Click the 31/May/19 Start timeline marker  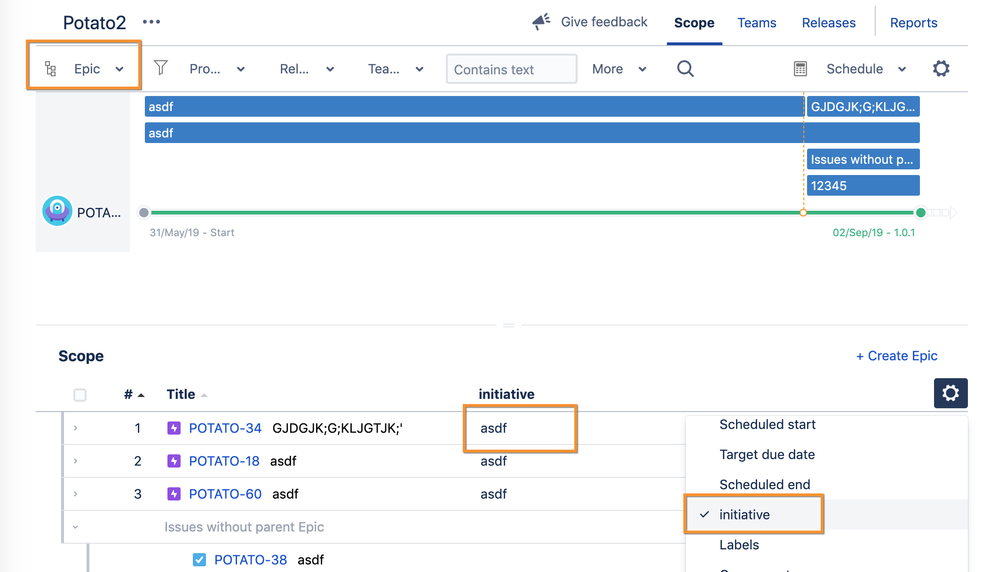(x=144, y=213)
